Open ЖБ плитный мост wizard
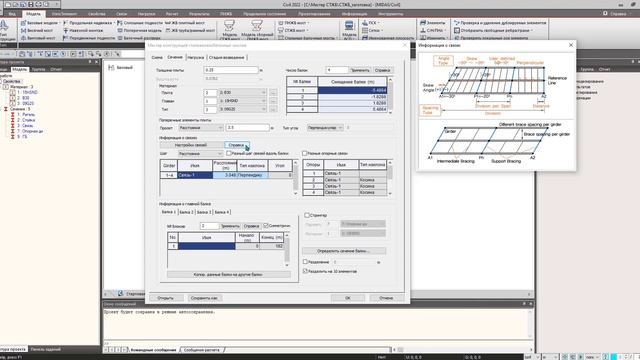Viewport: 640px width, 360px height. point(185,23)
